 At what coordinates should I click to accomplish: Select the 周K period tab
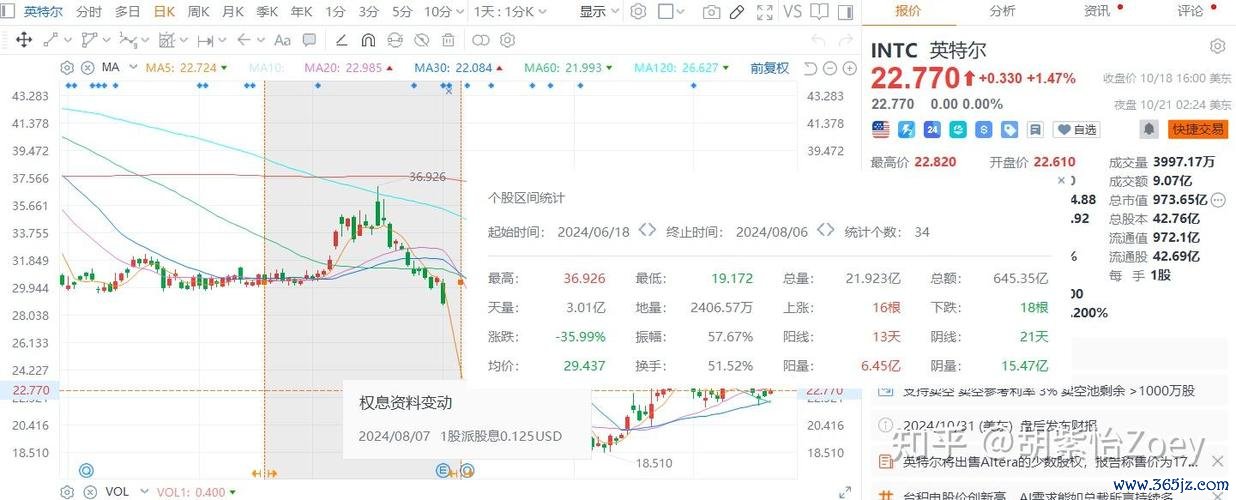[198, 12]
